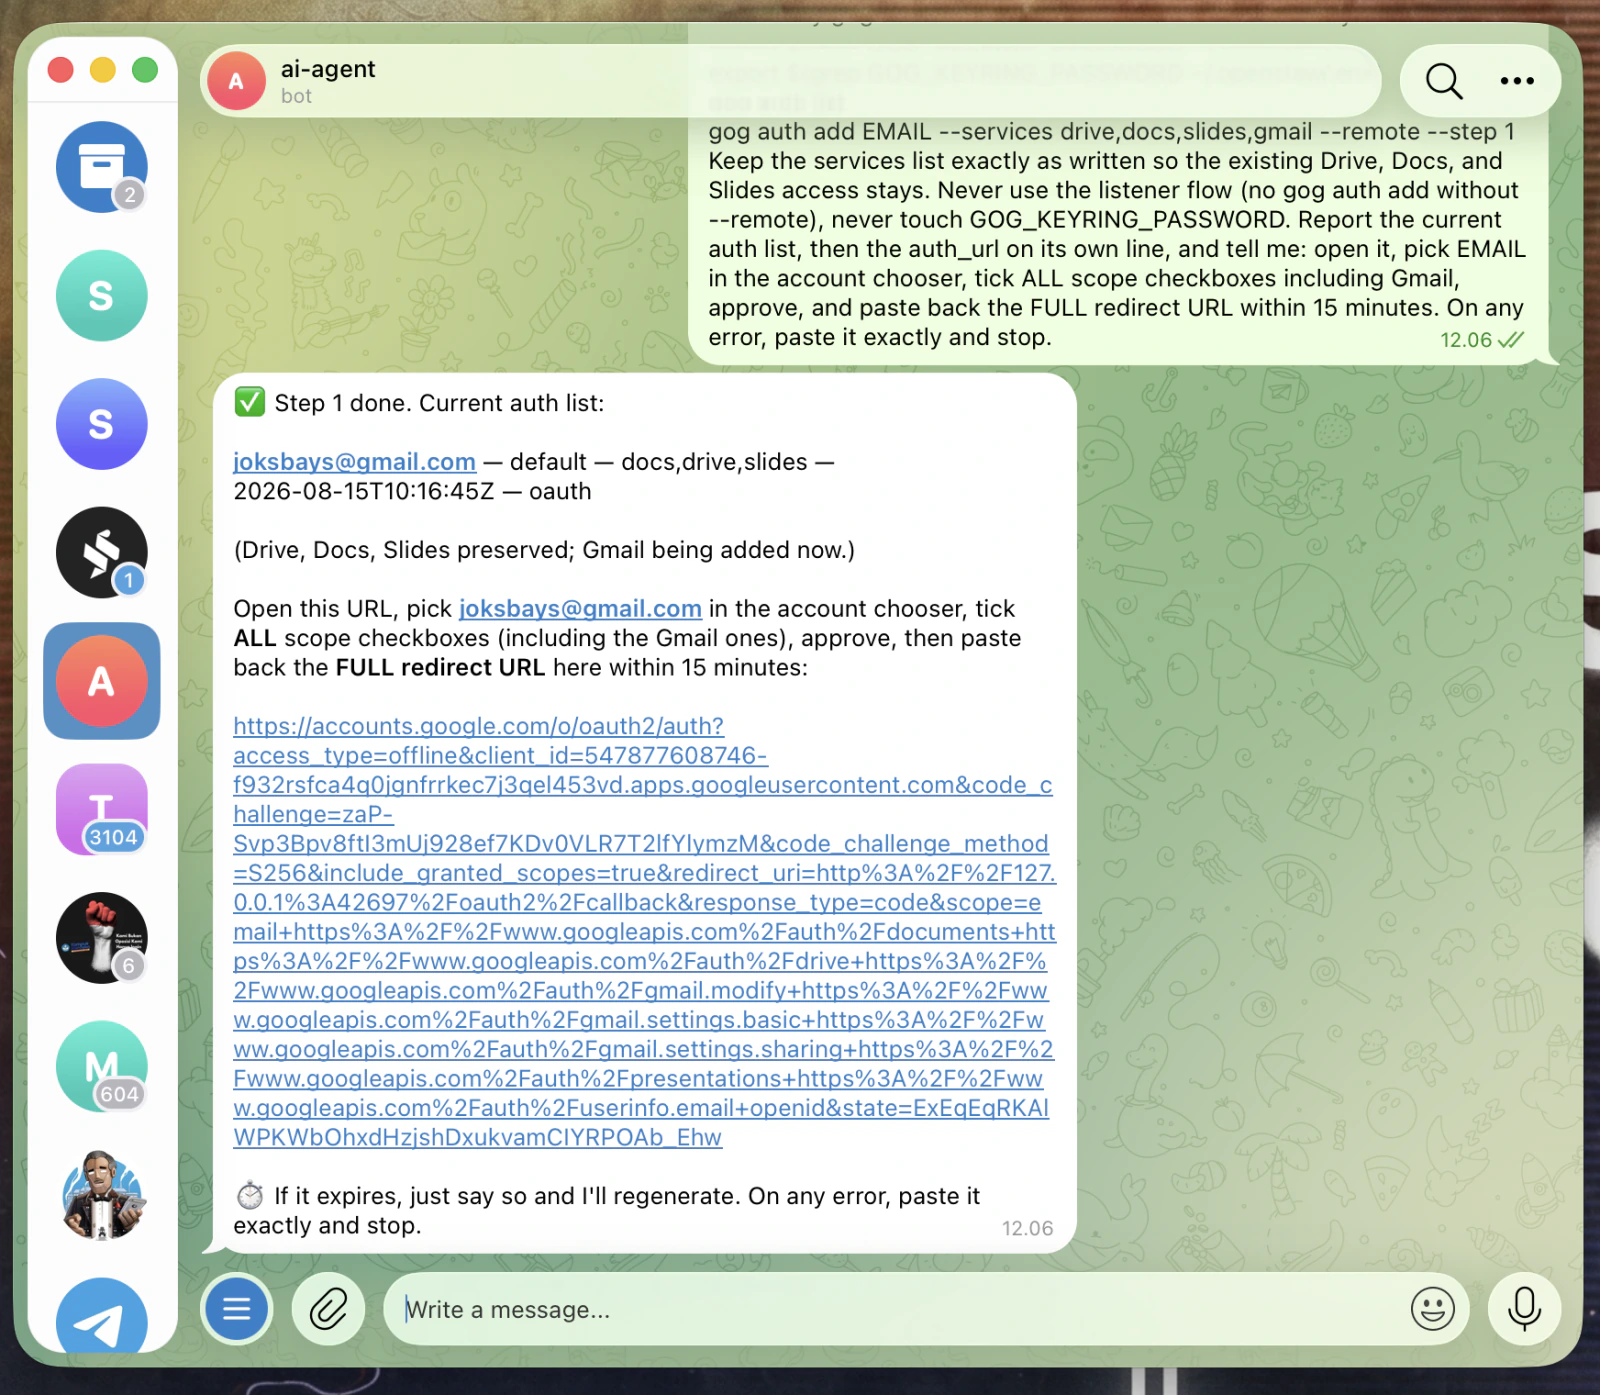The width and height of the screenshot is (1600, 1395).
Task: Close the Telegram window with red button
Action: [61, 70]
